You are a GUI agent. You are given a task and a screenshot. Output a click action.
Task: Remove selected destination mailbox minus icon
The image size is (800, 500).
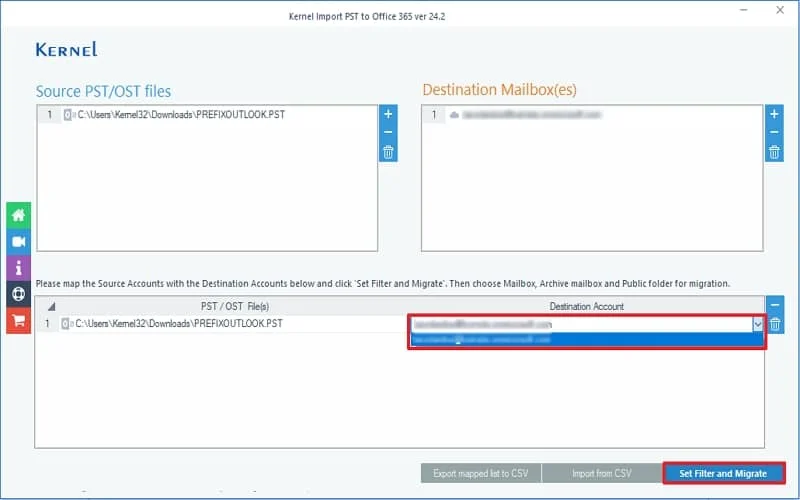(774, 132)
